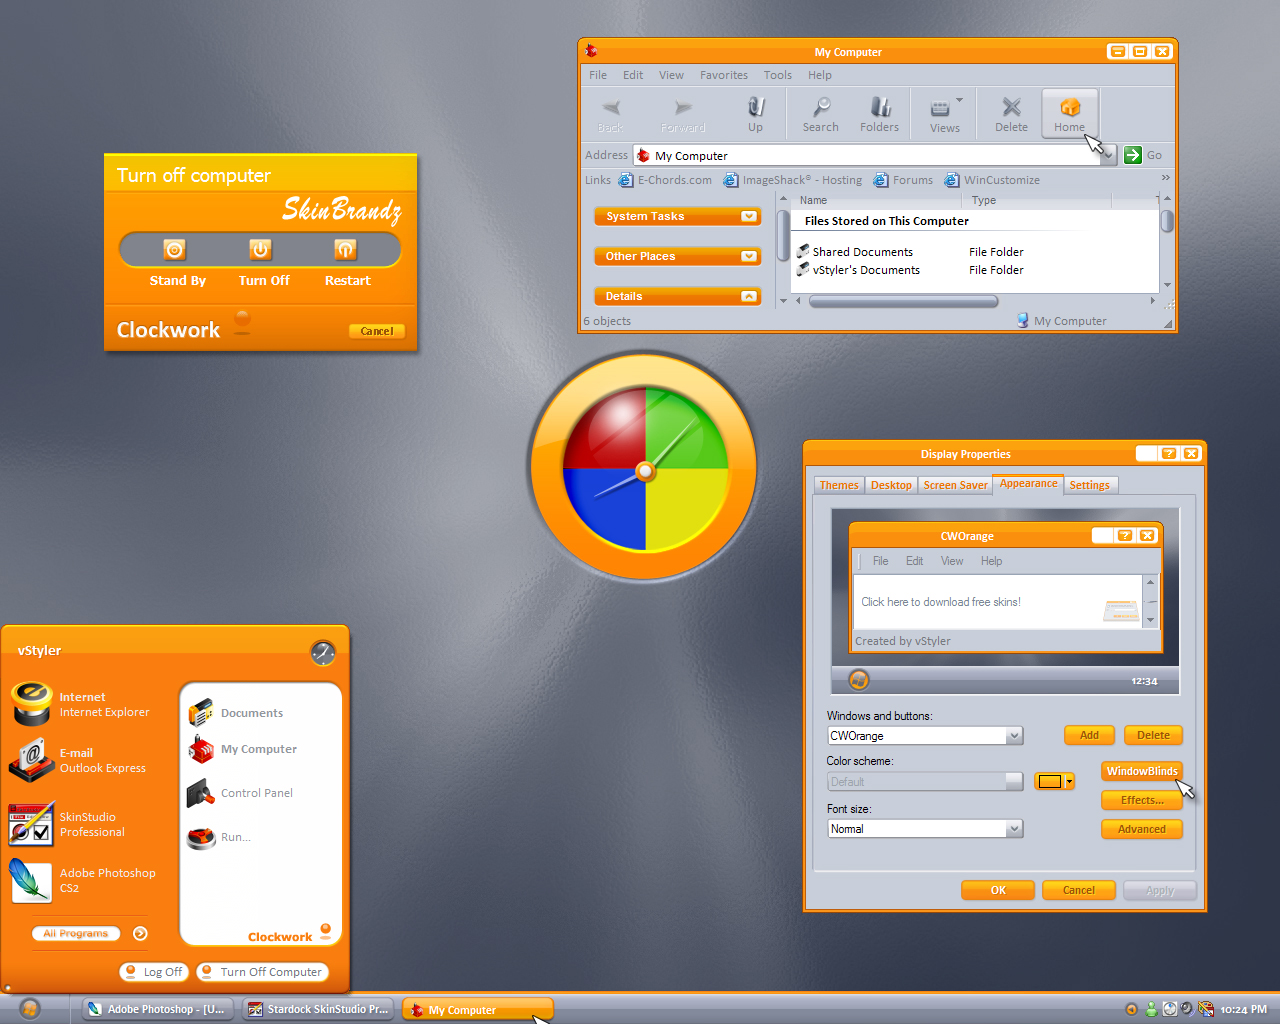This screenshot has height=1024, width=1280.
Task: Open the View menu in My Computer
Action: pyautogui.click(x=671, y=75)
